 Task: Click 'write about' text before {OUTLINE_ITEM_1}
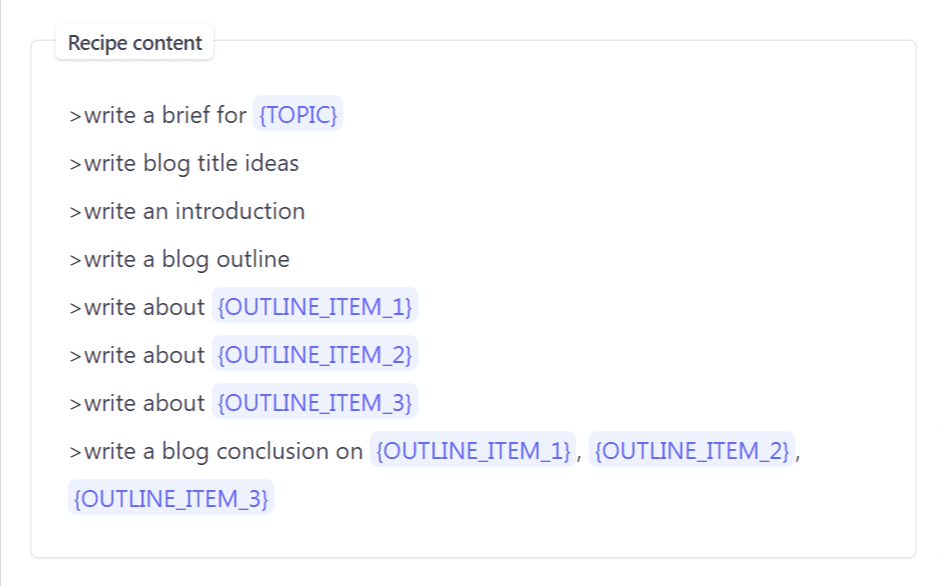(x=144, y=307)
